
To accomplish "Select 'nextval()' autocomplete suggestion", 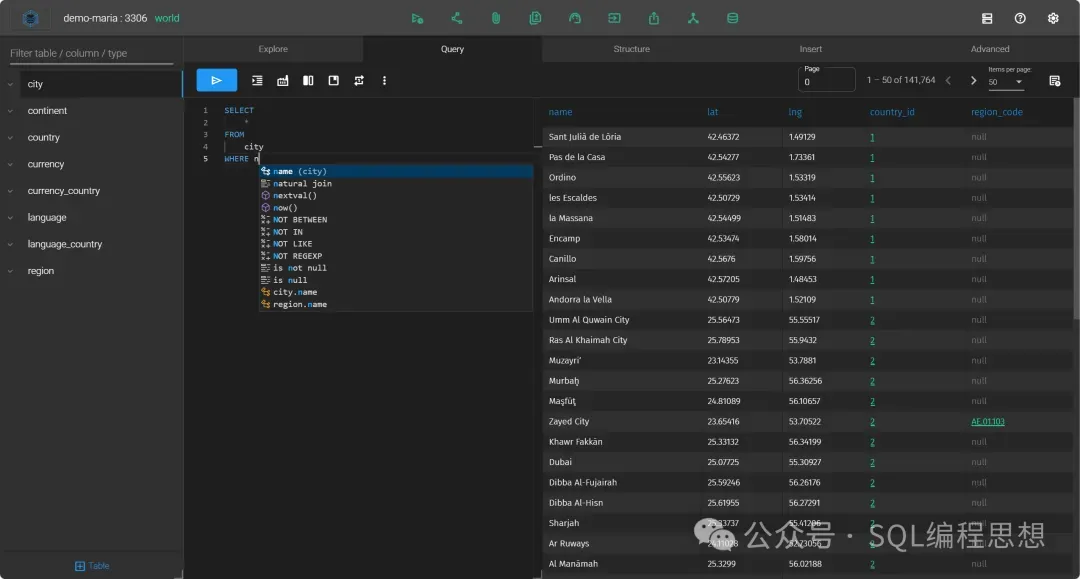I will pyautogui.click(x=396, y=196).
